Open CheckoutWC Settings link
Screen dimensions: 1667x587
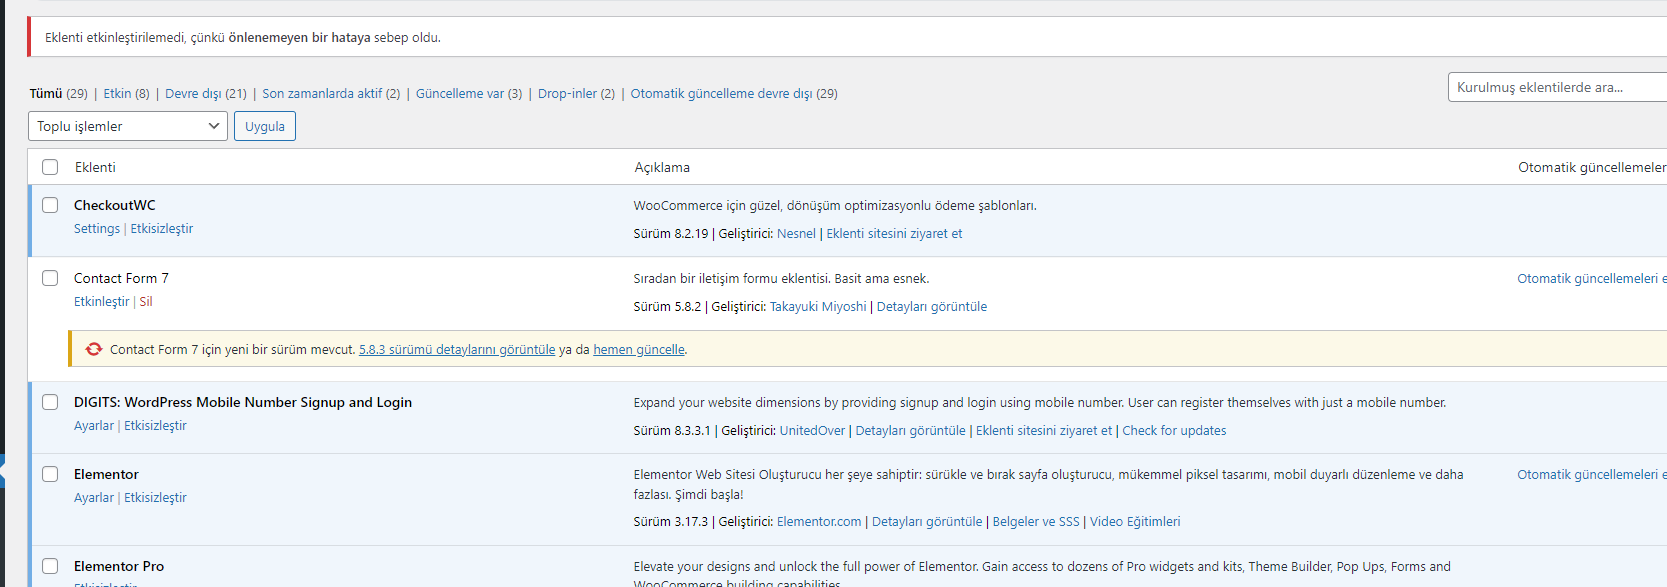(x=97, y=229)
